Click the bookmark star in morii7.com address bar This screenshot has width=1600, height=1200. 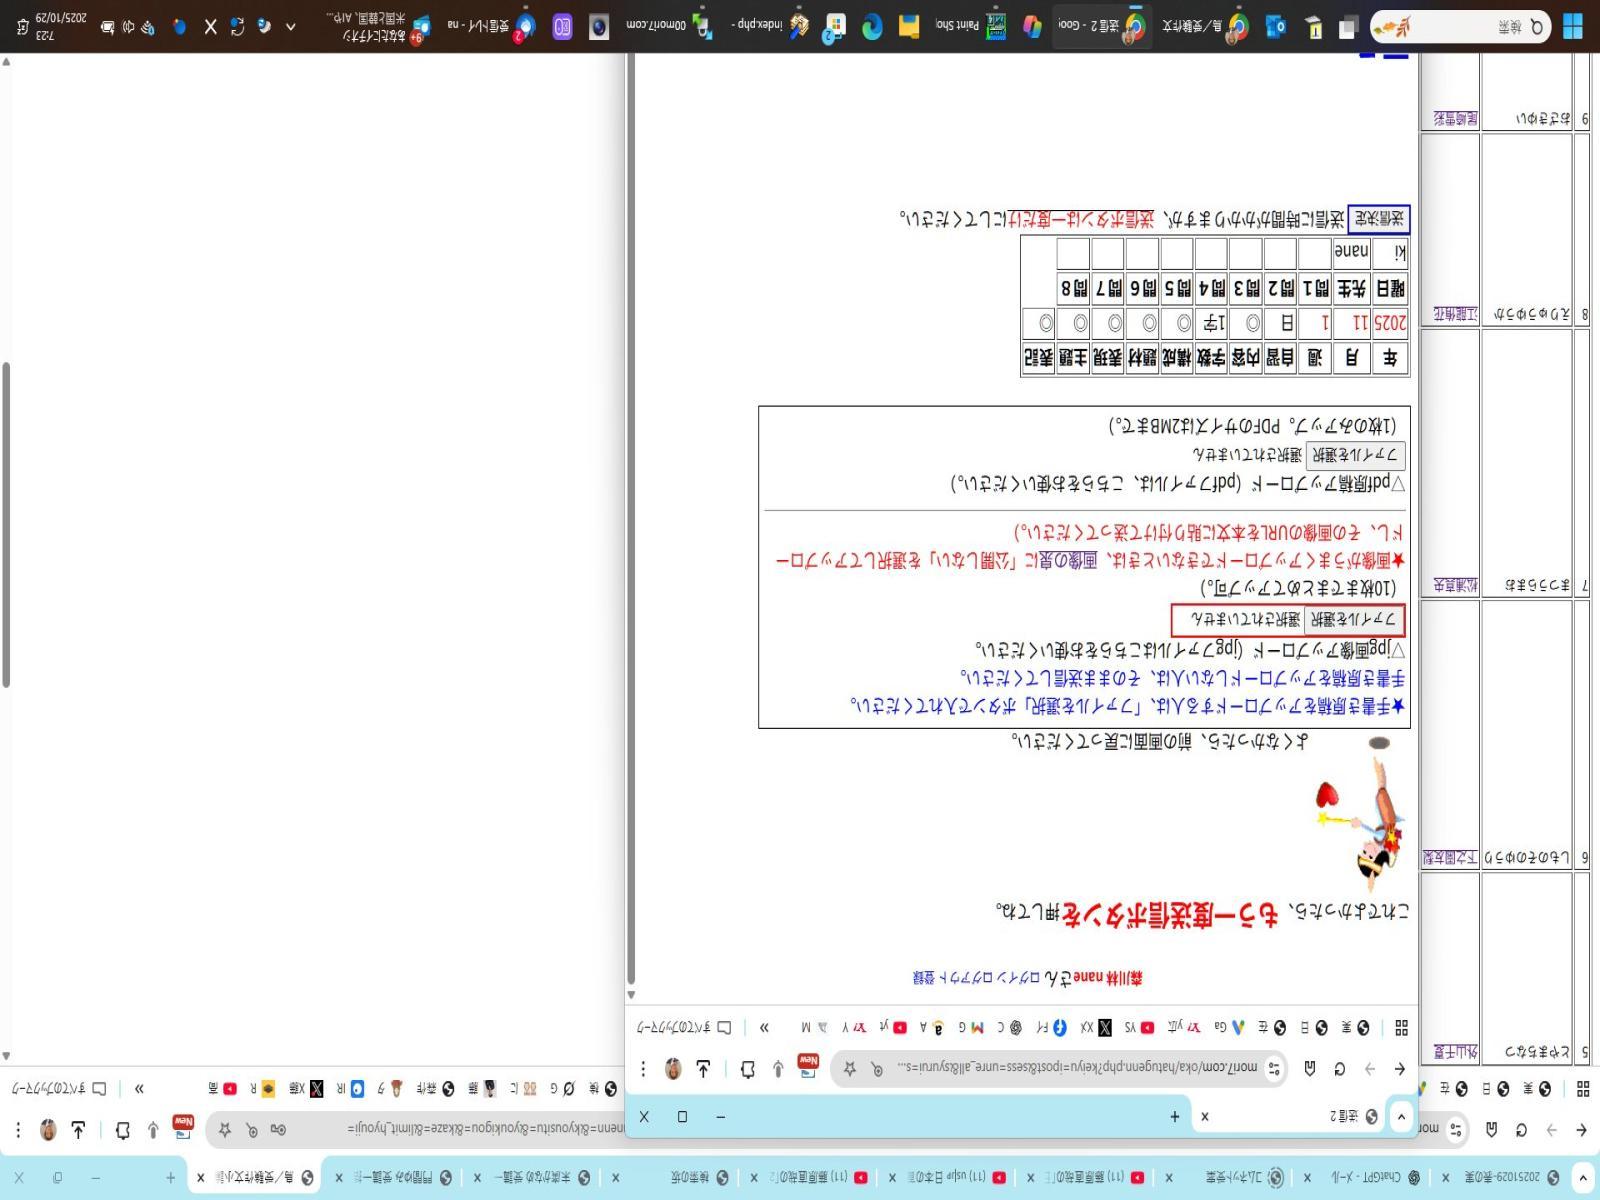849,1069
